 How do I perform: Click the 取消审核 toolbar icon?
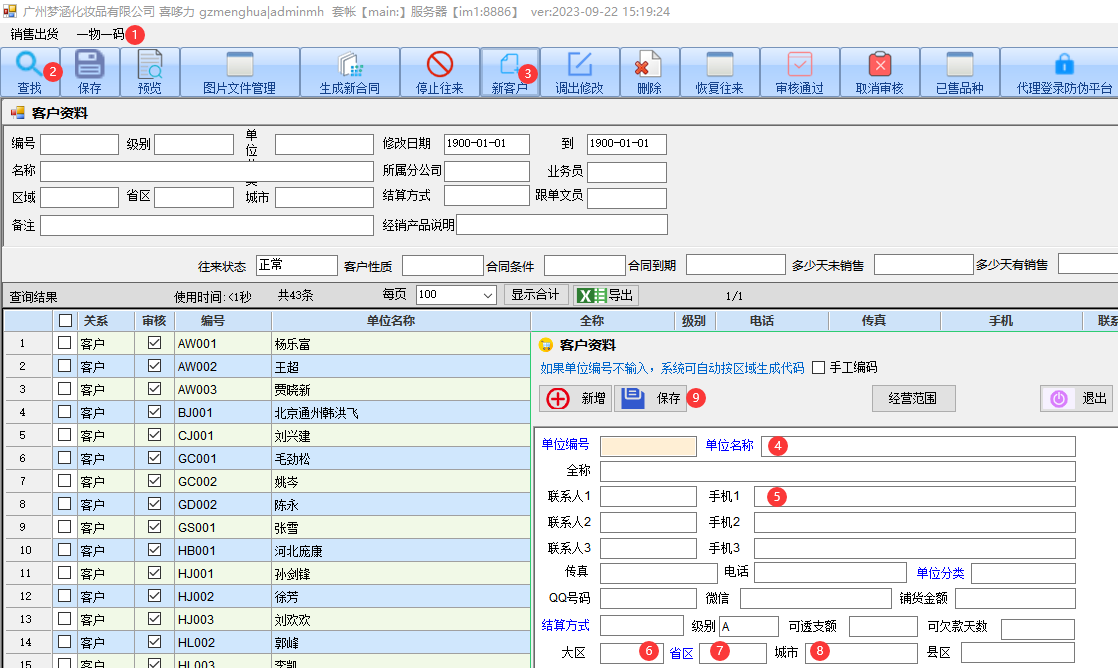[879, 66]
